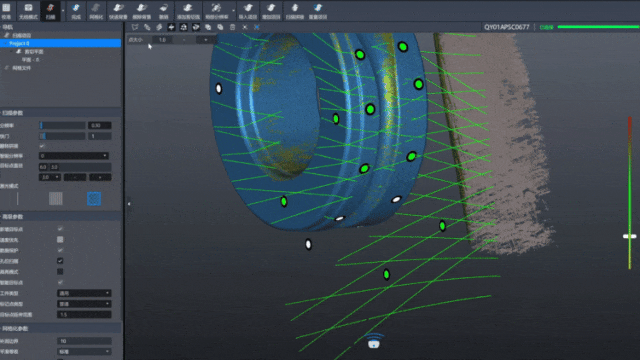
Task: Adjust the 分辨率 resolution slider
Action: [62, 125]
